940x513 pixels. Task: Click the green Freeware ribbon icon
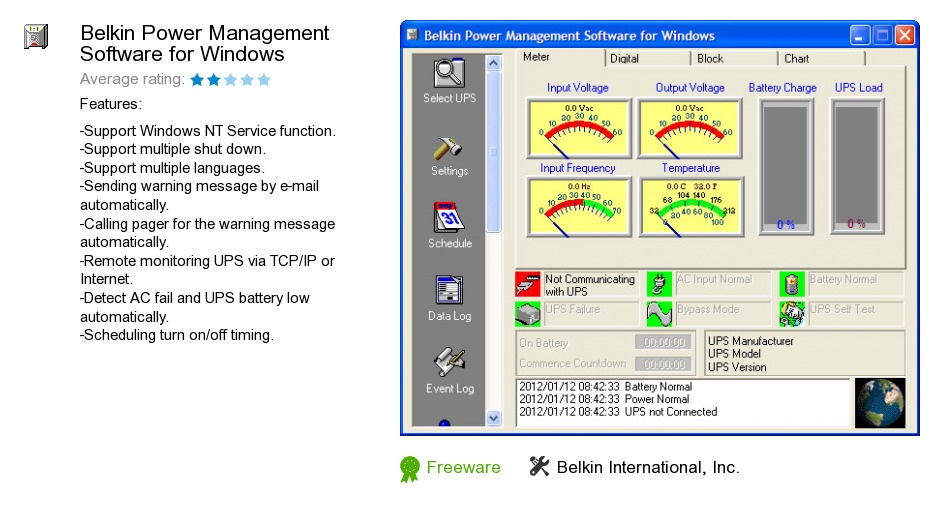pyautogui.click(x=409, y=469)
